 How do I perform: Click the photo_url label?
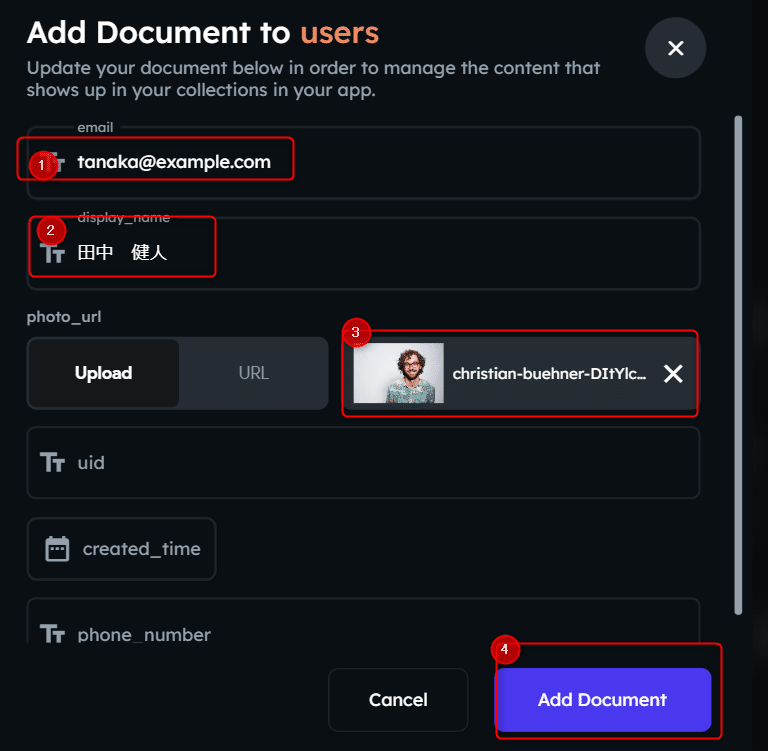point(64,317)
